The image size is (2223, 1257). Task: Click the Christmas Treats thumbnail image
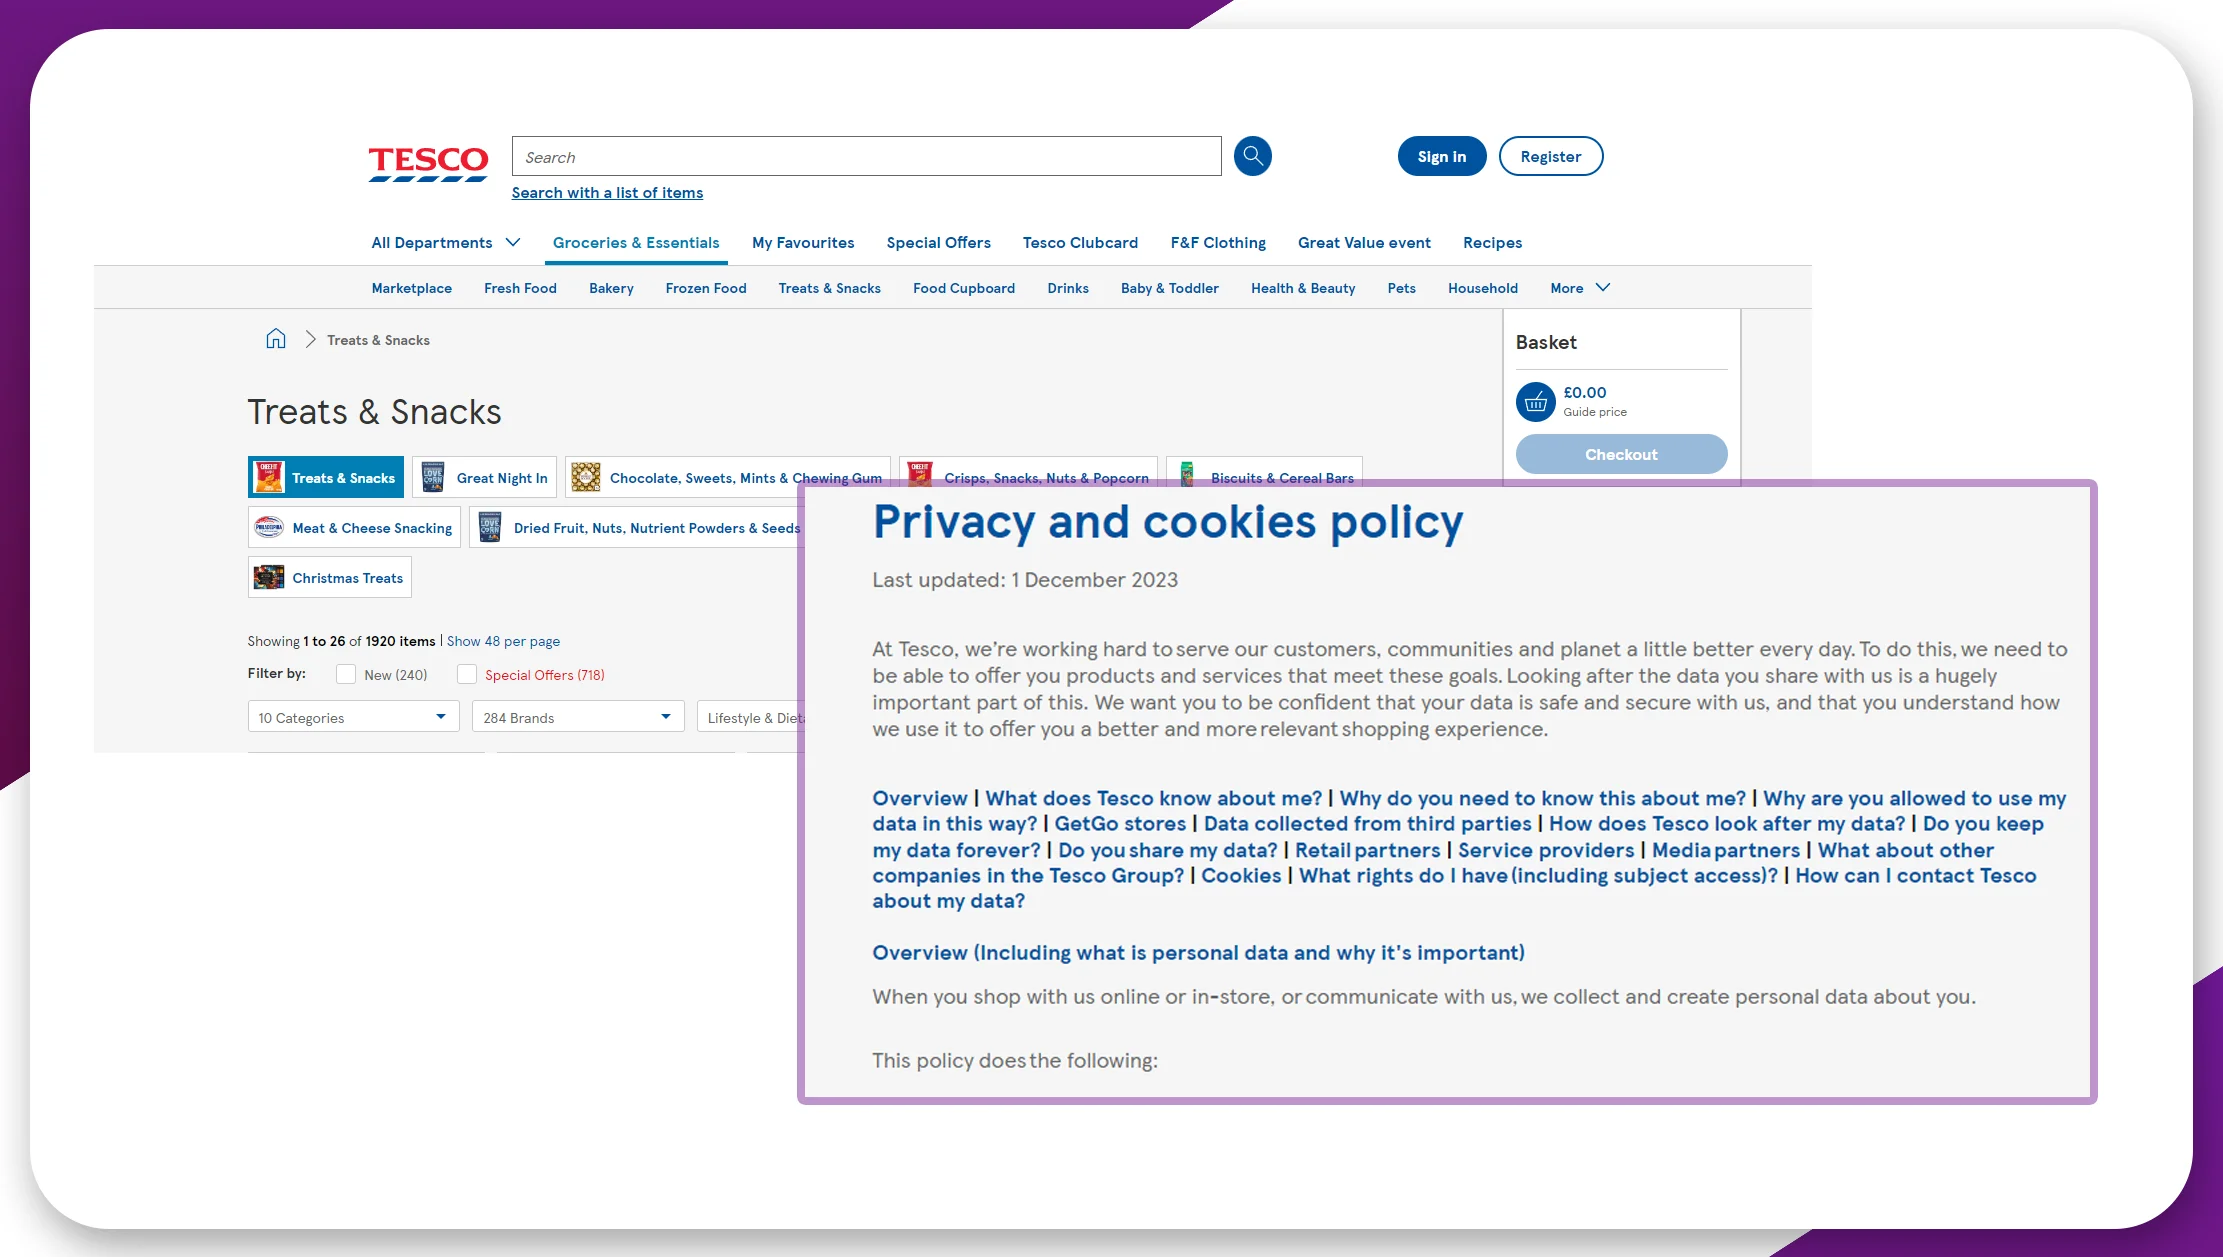(x=269, y=577)
